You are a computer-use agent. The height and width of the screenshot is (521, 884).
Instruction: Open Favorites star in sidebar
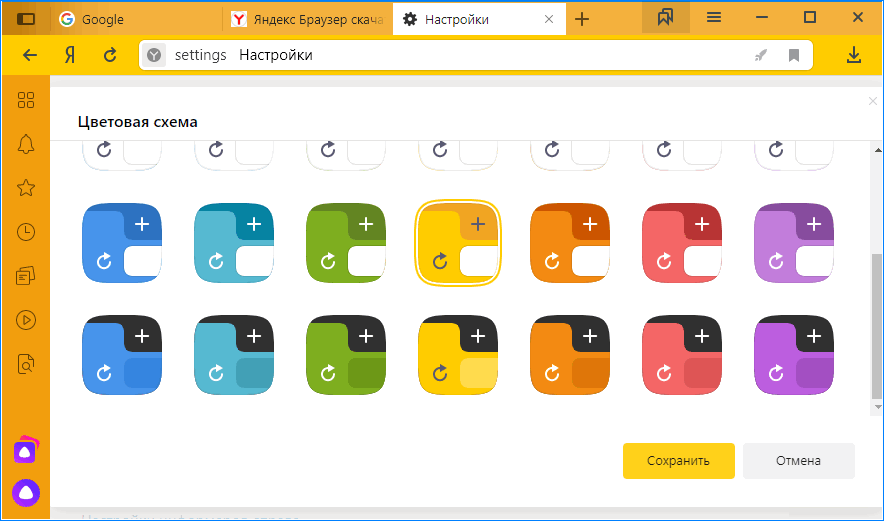point(26,188)
